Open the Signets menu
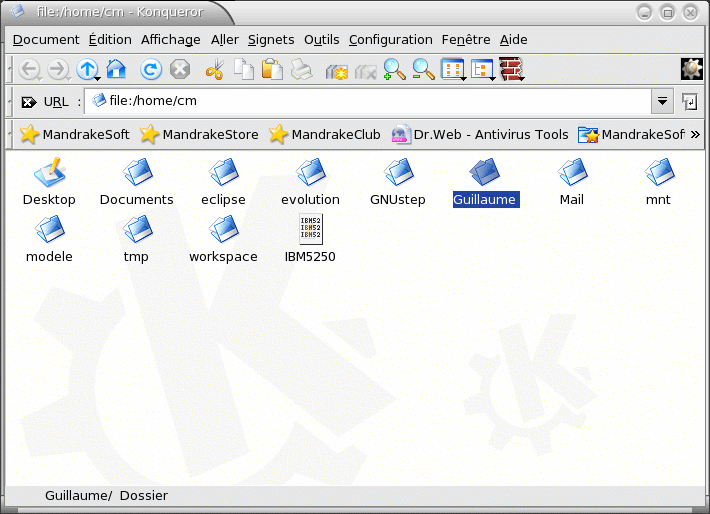Screen dimensions: 710x514 click(271, 40)
